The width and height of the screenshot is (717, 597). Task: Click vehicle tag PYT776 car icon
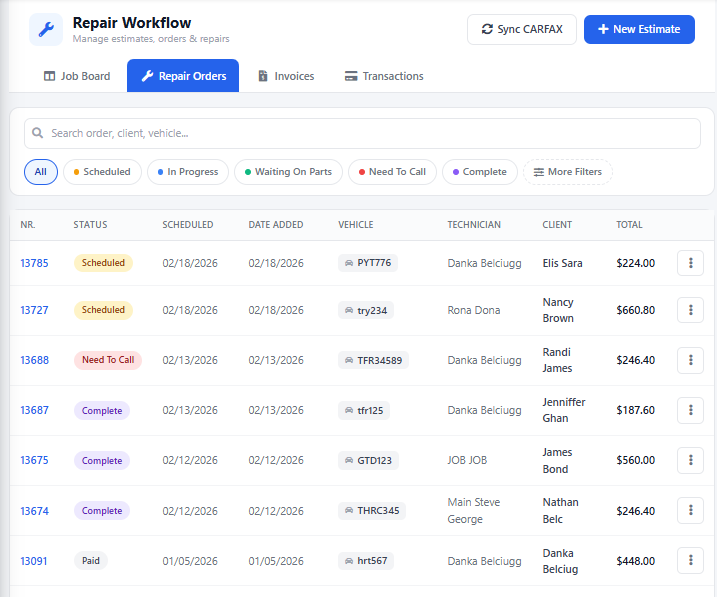coord(348,263)
